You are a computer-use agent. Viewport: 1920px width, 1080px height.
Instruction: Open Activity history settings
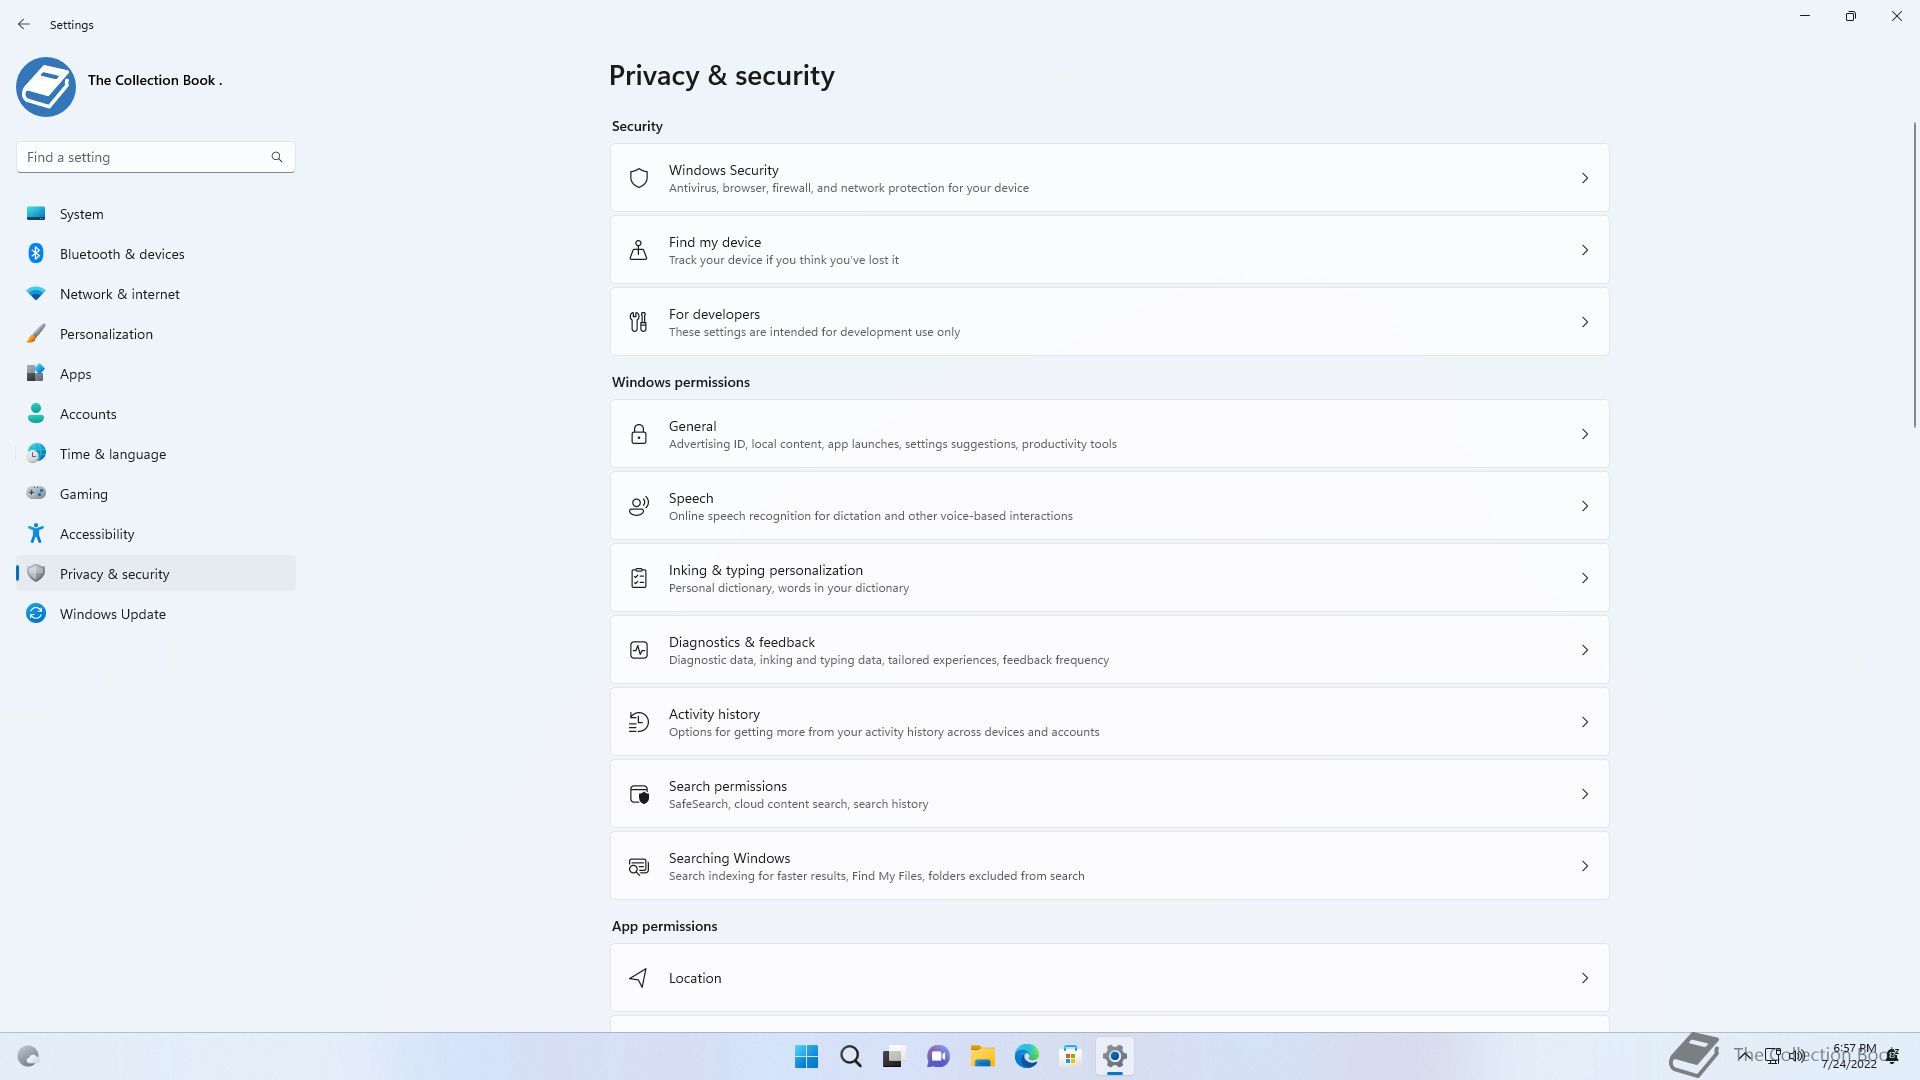click(x=1110, y=722)
